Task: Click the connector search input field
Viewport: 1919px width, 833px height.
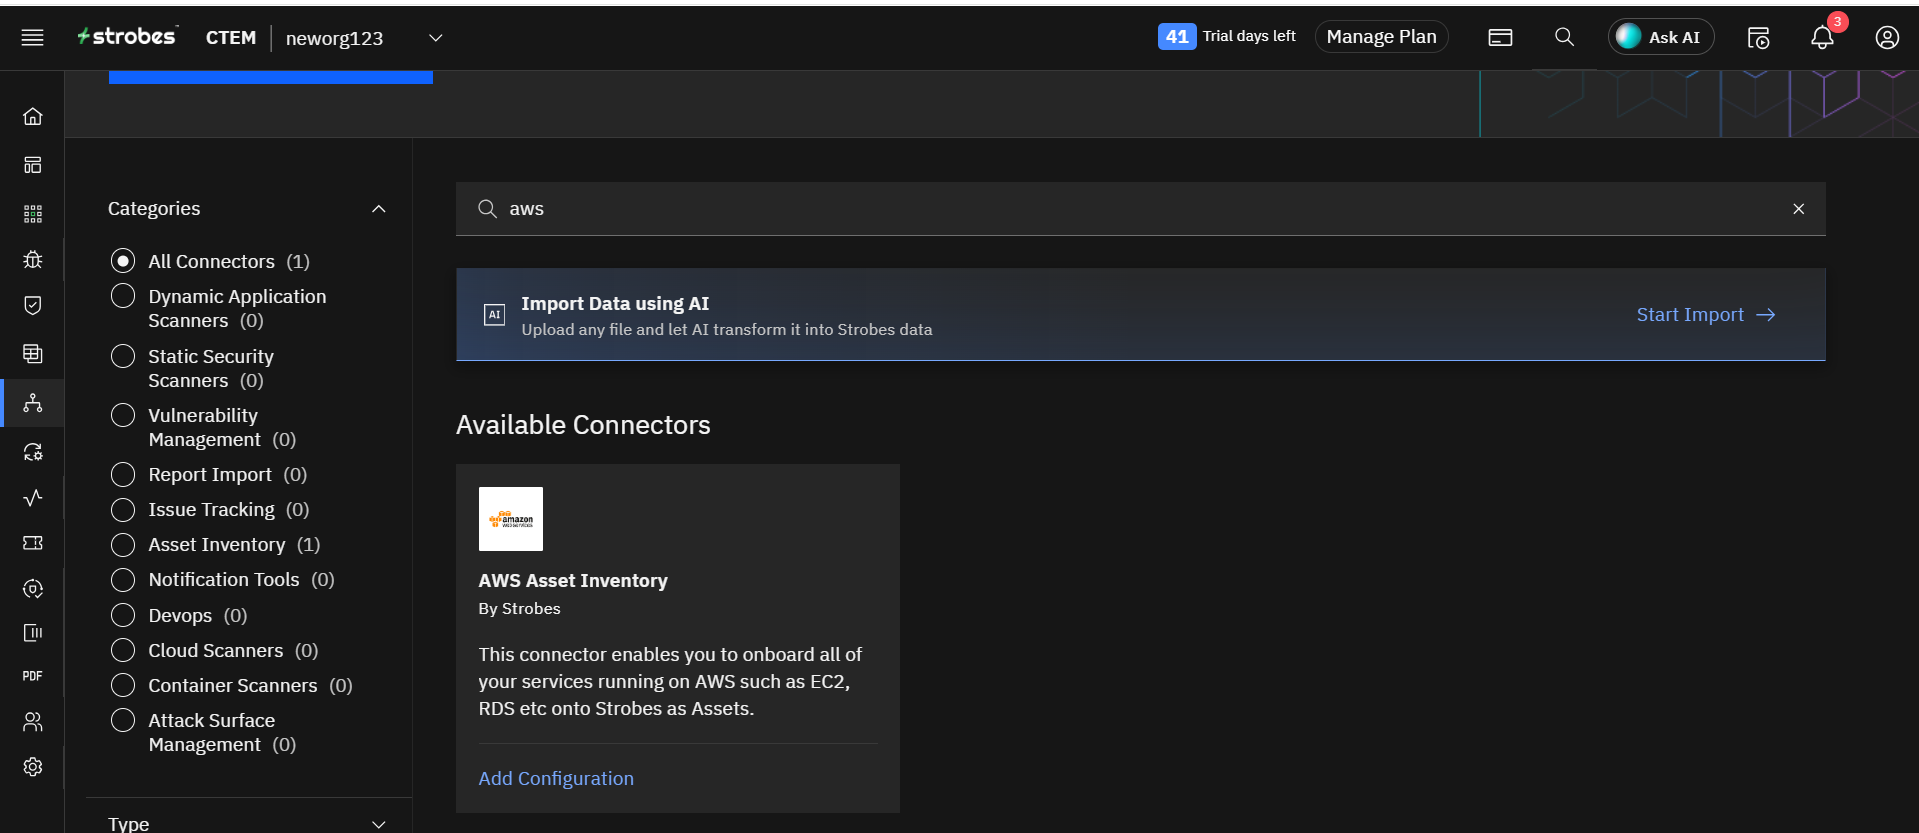Action: [x=1140, y=209]
